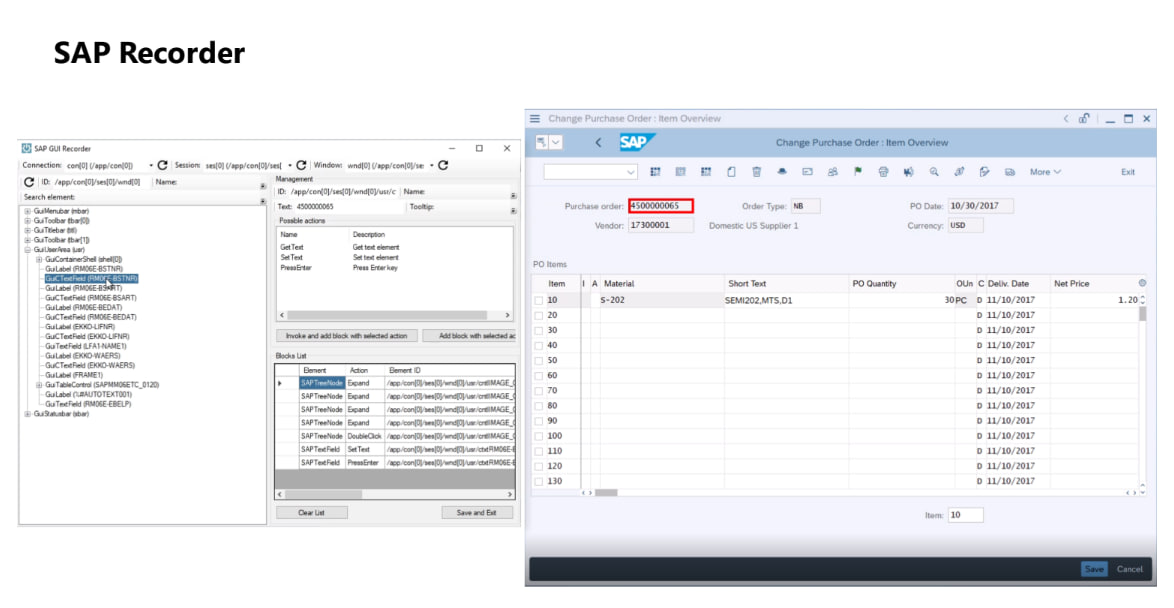Open the Window dropdown in SAP GUI Recorder
The image size is (1174, 608).
(x=432, y=165)
